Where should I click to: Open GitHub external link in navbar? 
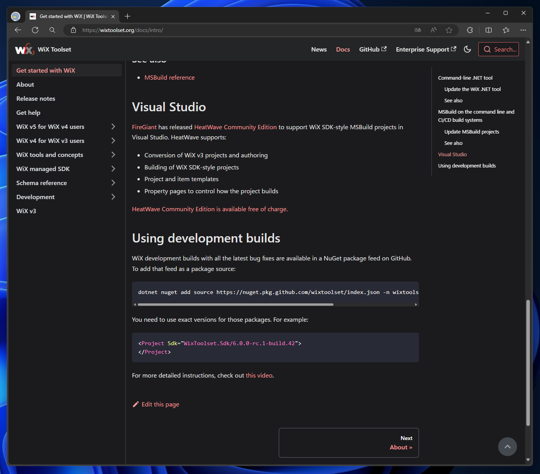373,50
